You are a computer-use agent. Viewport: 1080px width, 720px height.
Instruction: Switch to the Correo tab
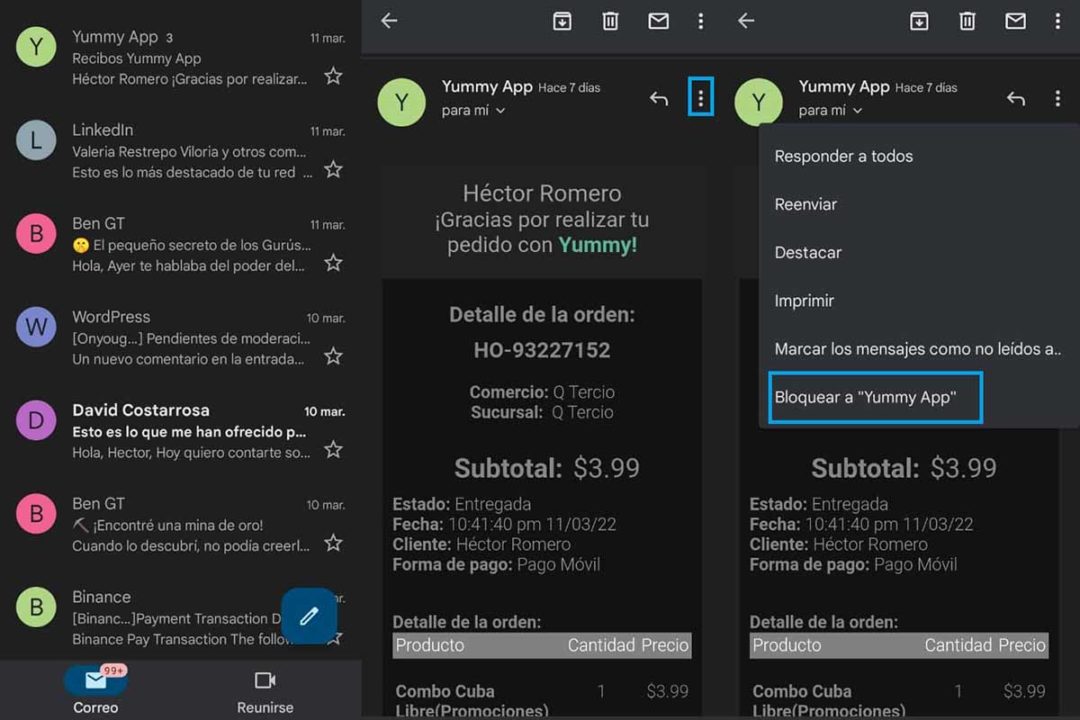tap(96, 690)
